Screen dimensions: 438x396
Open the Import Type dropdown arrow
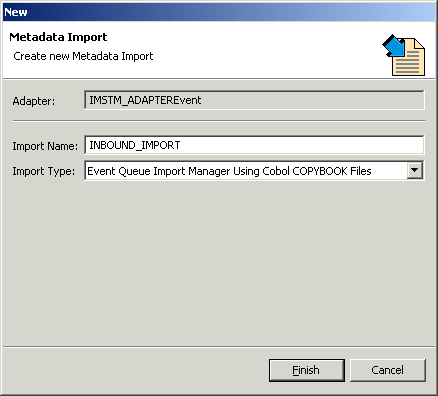pyautogui.click(x=415, y=170)
